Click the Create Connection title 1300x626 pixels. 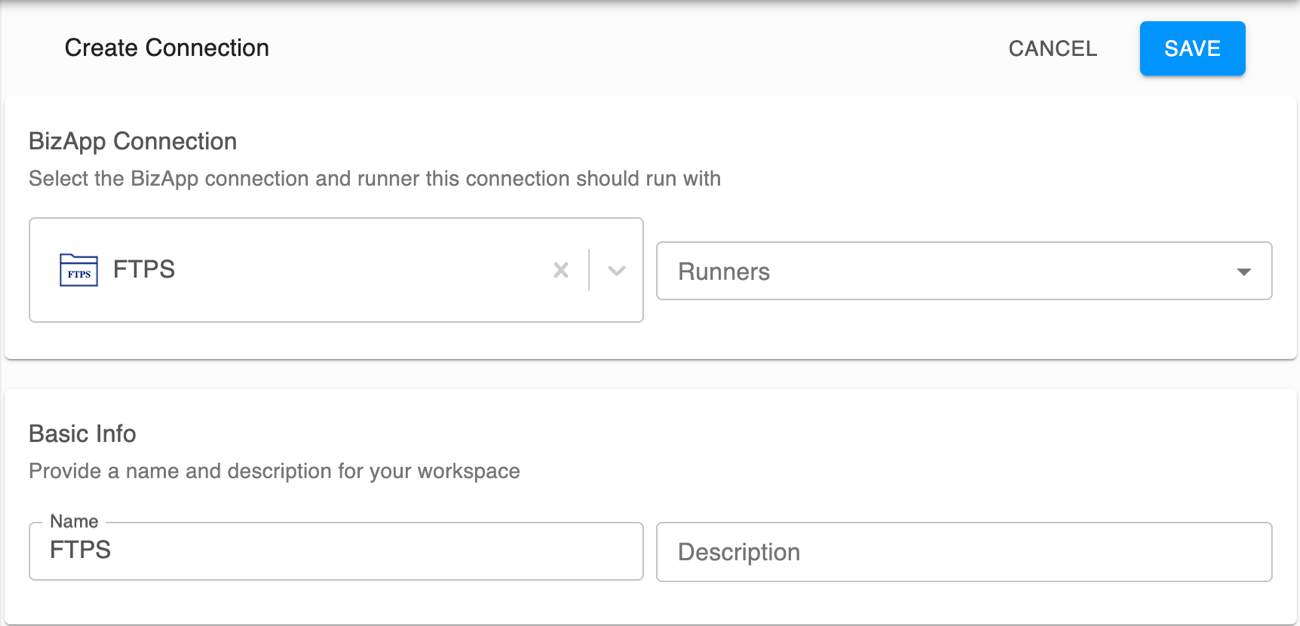point(167,48)
